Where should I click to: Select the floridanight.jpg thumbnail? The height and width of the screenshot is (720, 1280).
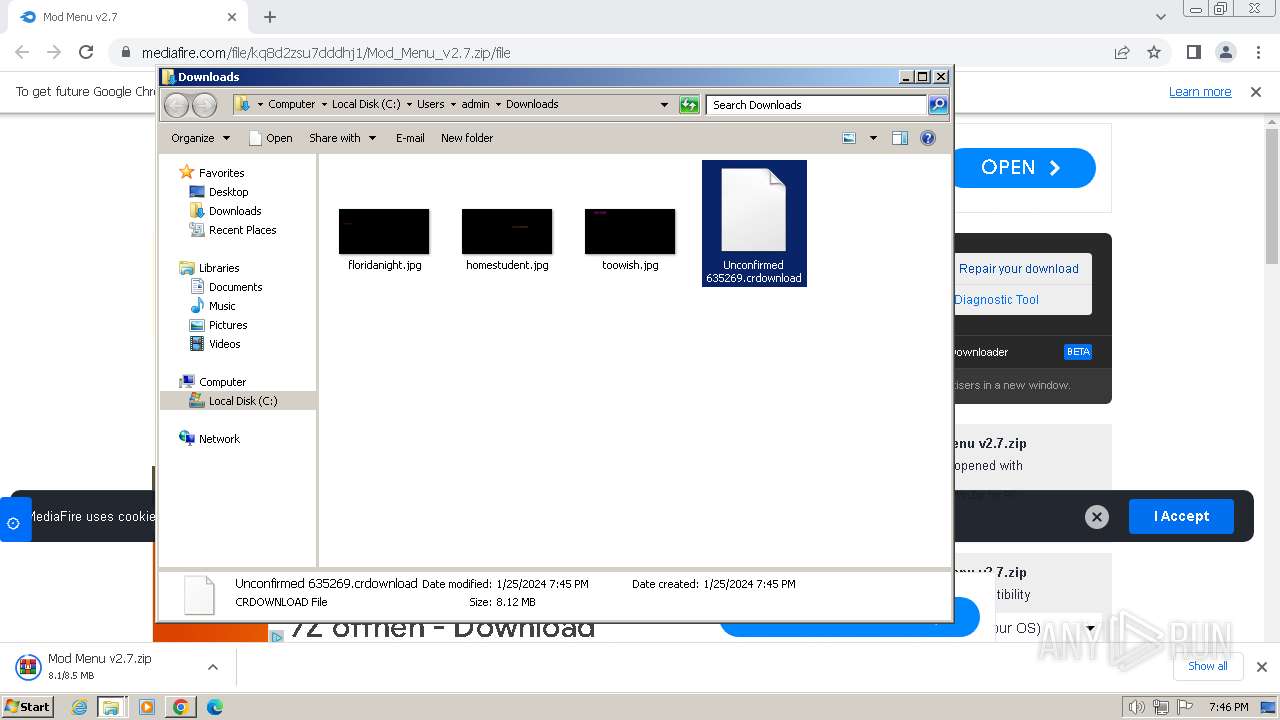tap(384, 231)
